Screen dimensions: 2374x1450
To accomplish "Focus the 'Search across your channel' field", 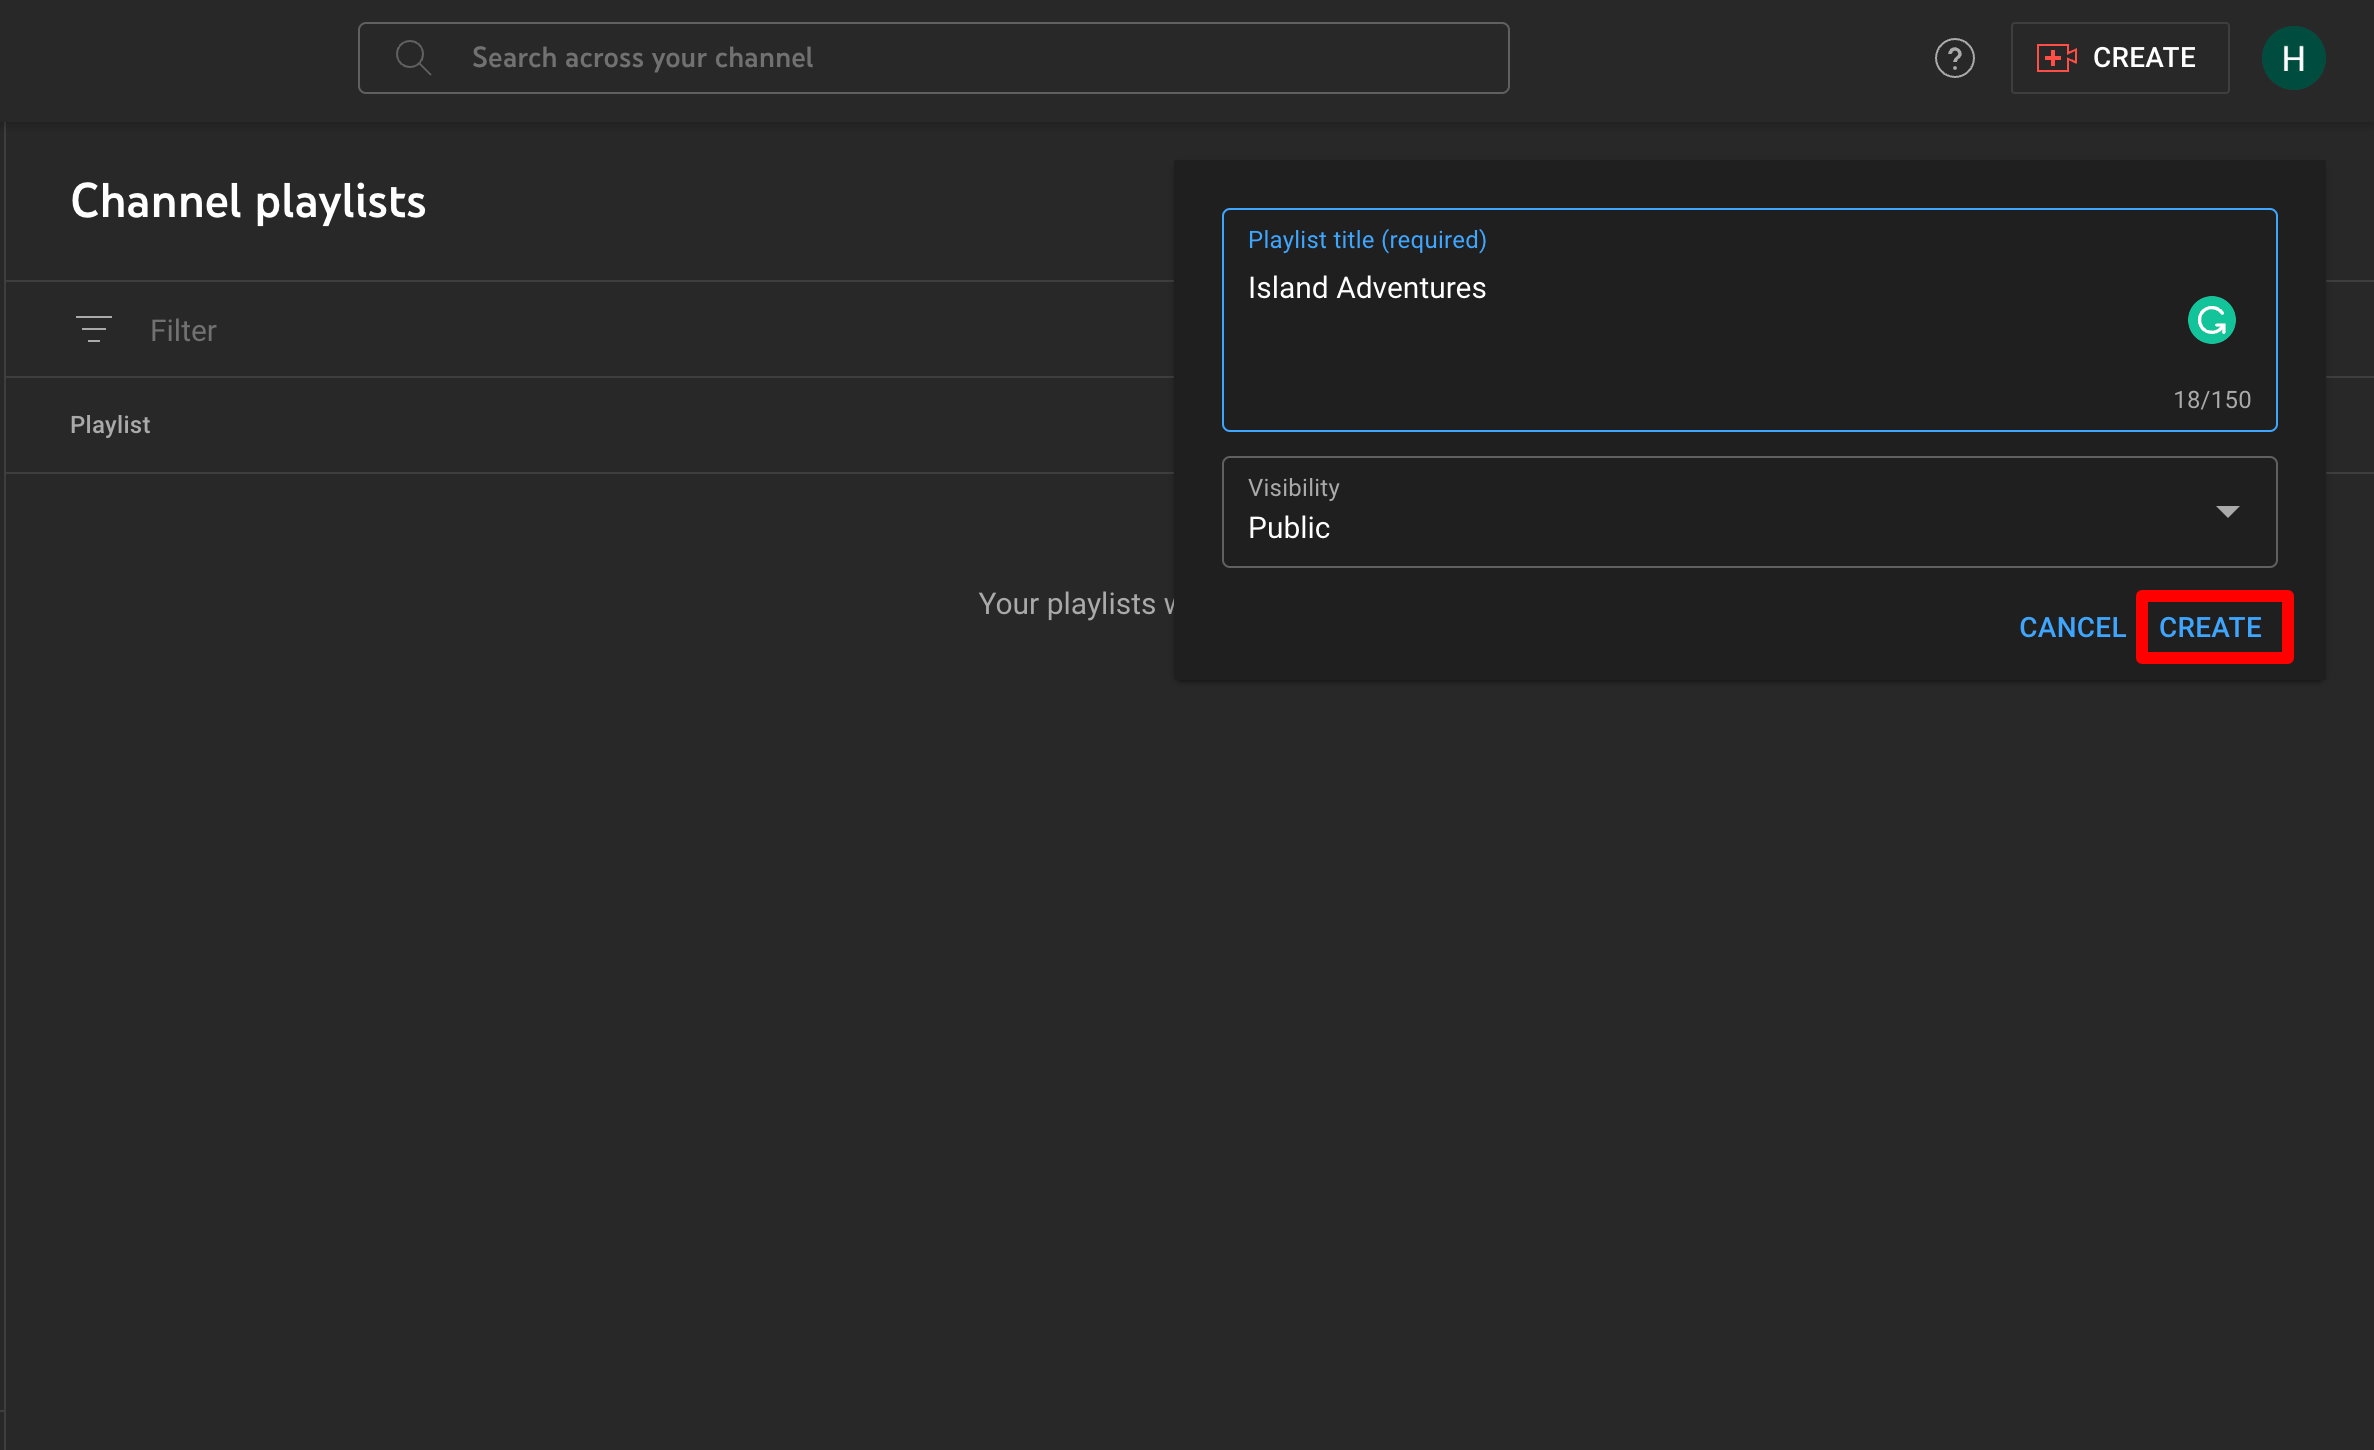I will pos(960,58).
